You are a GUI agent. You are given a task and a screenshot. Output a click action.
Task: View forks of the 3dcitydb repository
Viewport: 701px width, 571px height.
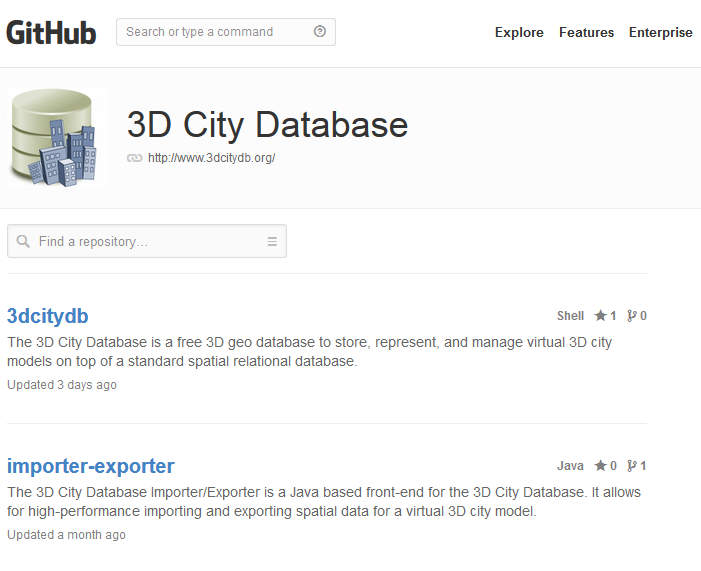point(637,316)
